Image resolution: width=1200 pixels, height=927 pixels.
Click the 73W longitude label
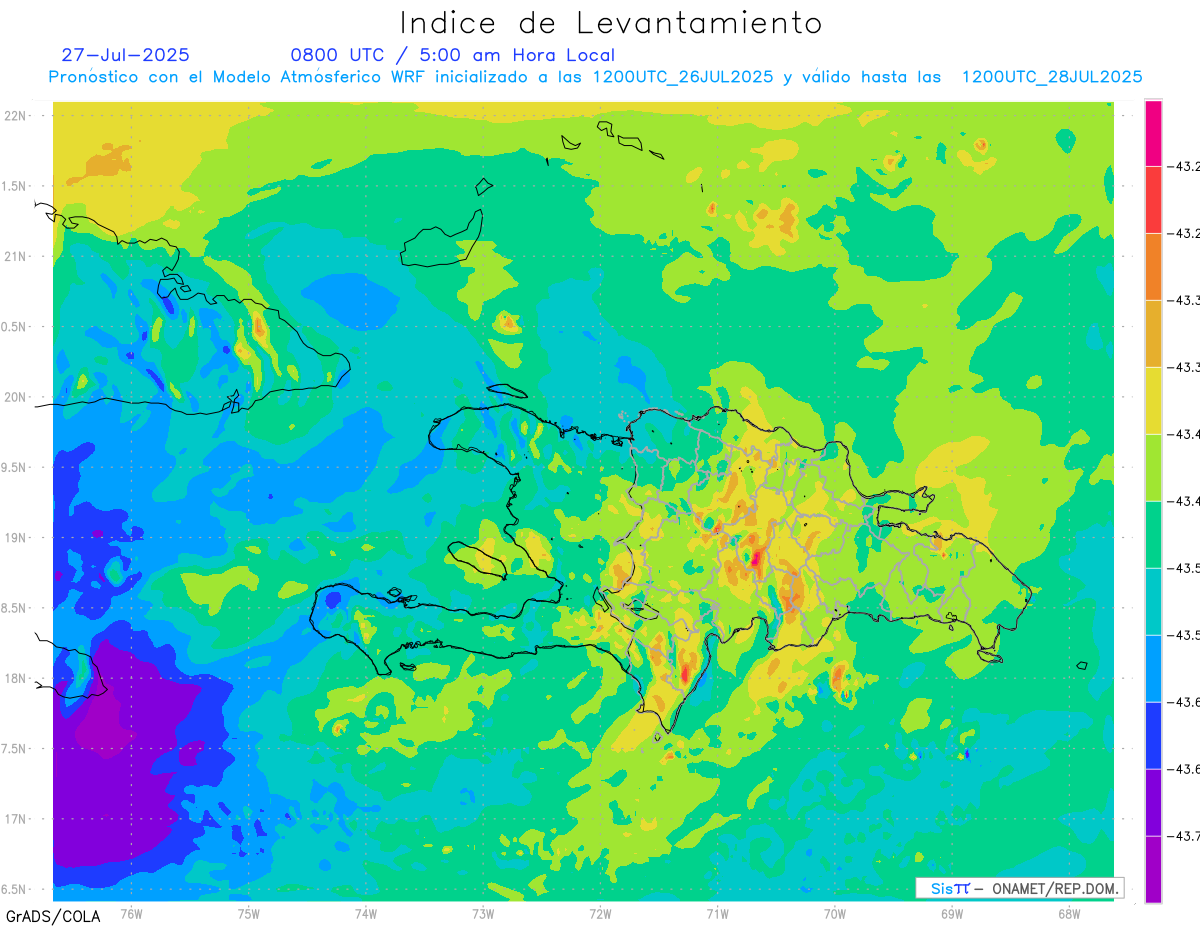483,913
